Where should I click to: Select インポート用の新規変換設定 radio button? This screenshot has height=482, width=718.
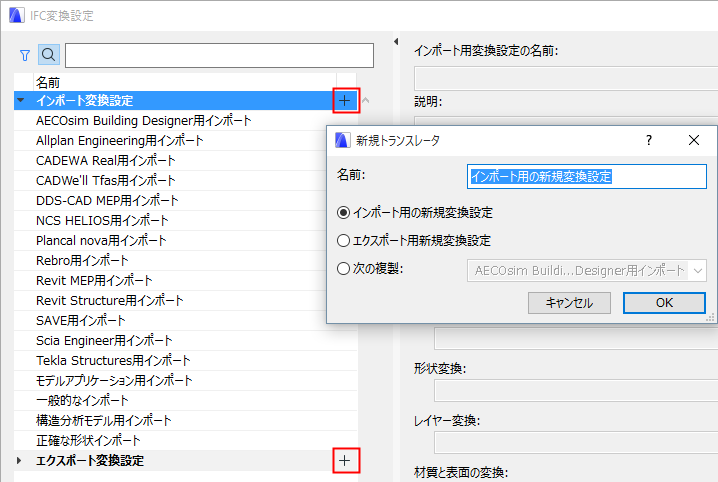point(343,212)
